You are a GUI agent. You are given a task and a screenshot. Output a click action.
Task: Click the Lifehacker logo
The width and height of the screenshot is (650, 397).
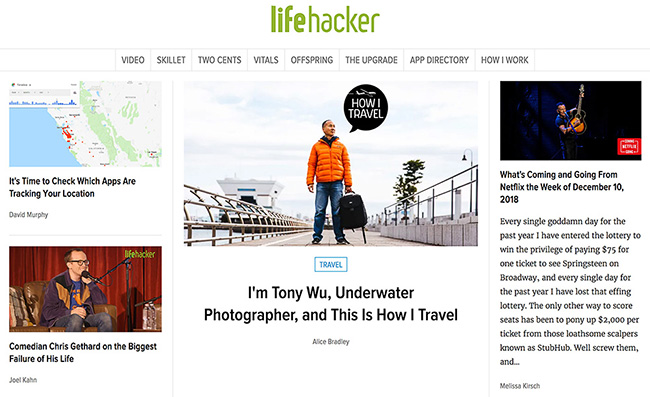click(325, 19)
